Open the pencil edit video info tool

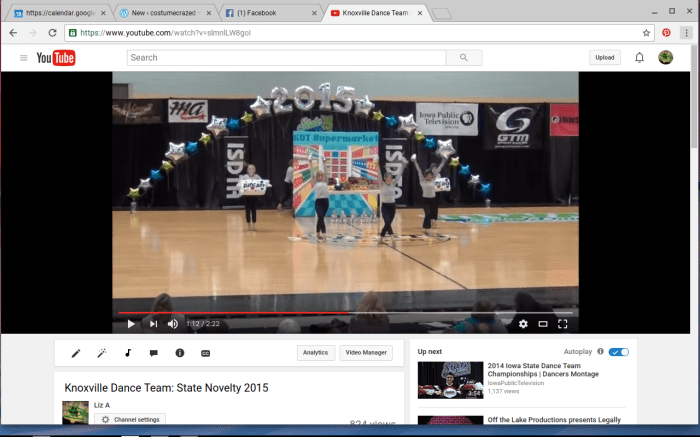[x=76, y=353]
